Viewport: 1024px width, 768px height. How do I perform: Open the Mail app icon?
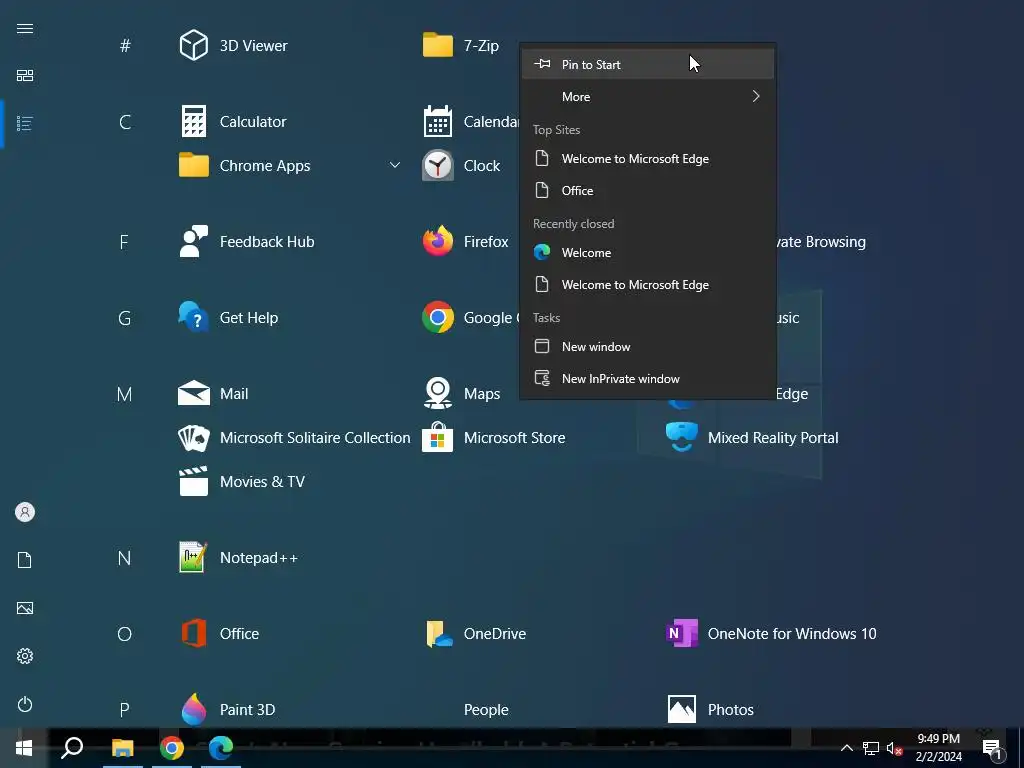coord(194,394)
